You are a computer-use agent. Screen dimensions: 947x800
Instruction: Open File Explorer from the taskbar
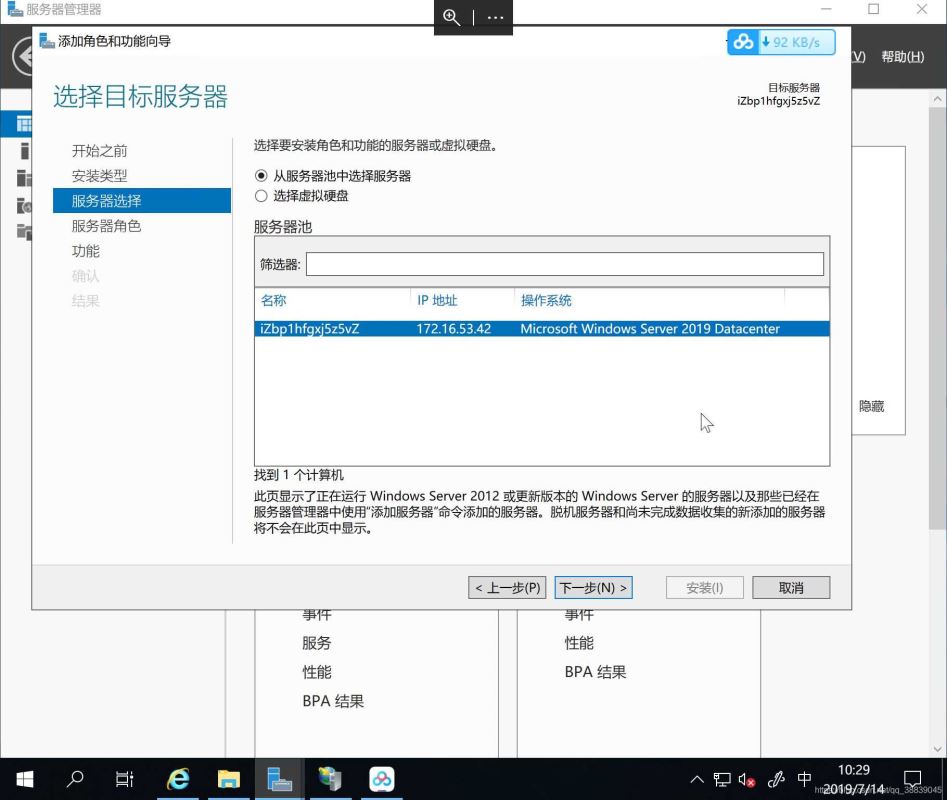[229, 779]
